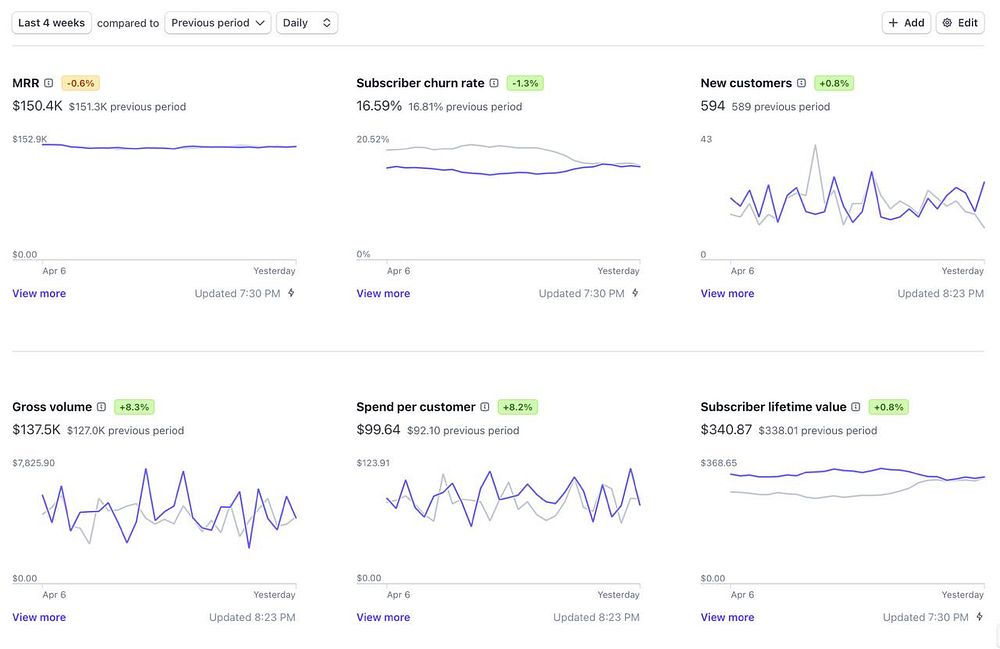The width and height of the screenshot is (1000, 649).
Task: Click the Add button
Action: point(906,23)
